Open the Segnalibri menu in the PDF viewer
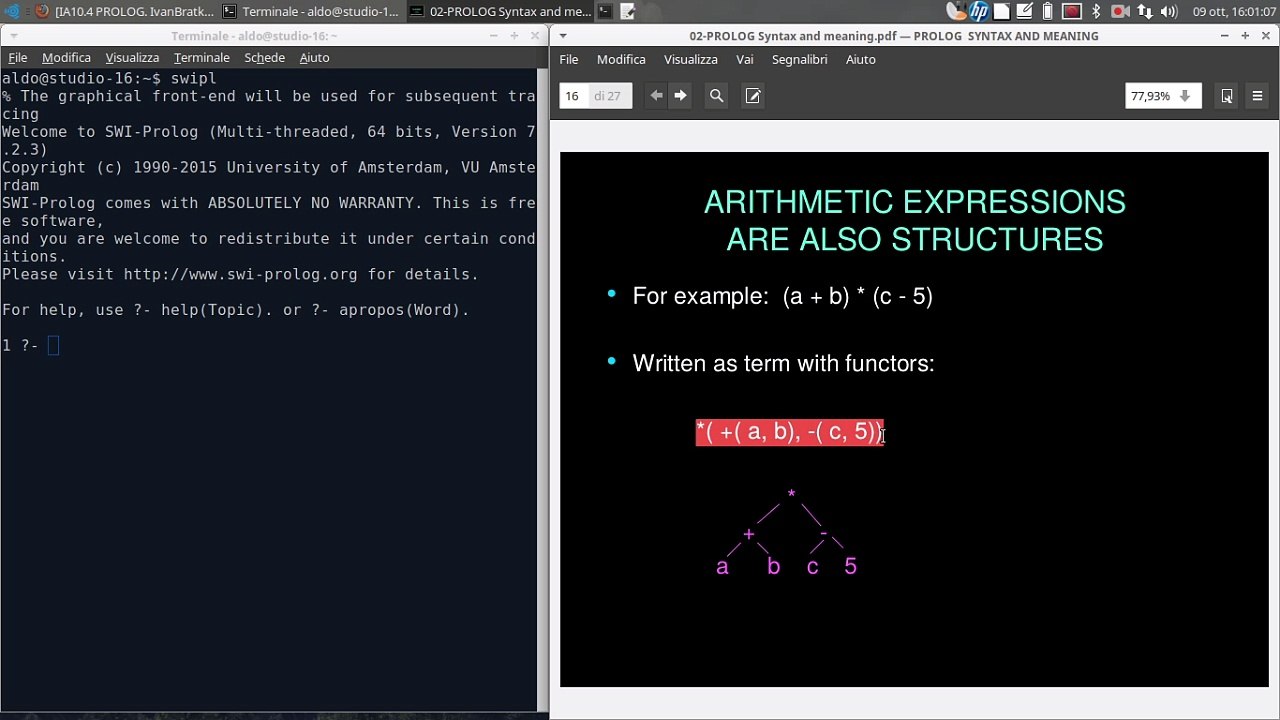This screenshot has width=1280, height=720. 799,59
